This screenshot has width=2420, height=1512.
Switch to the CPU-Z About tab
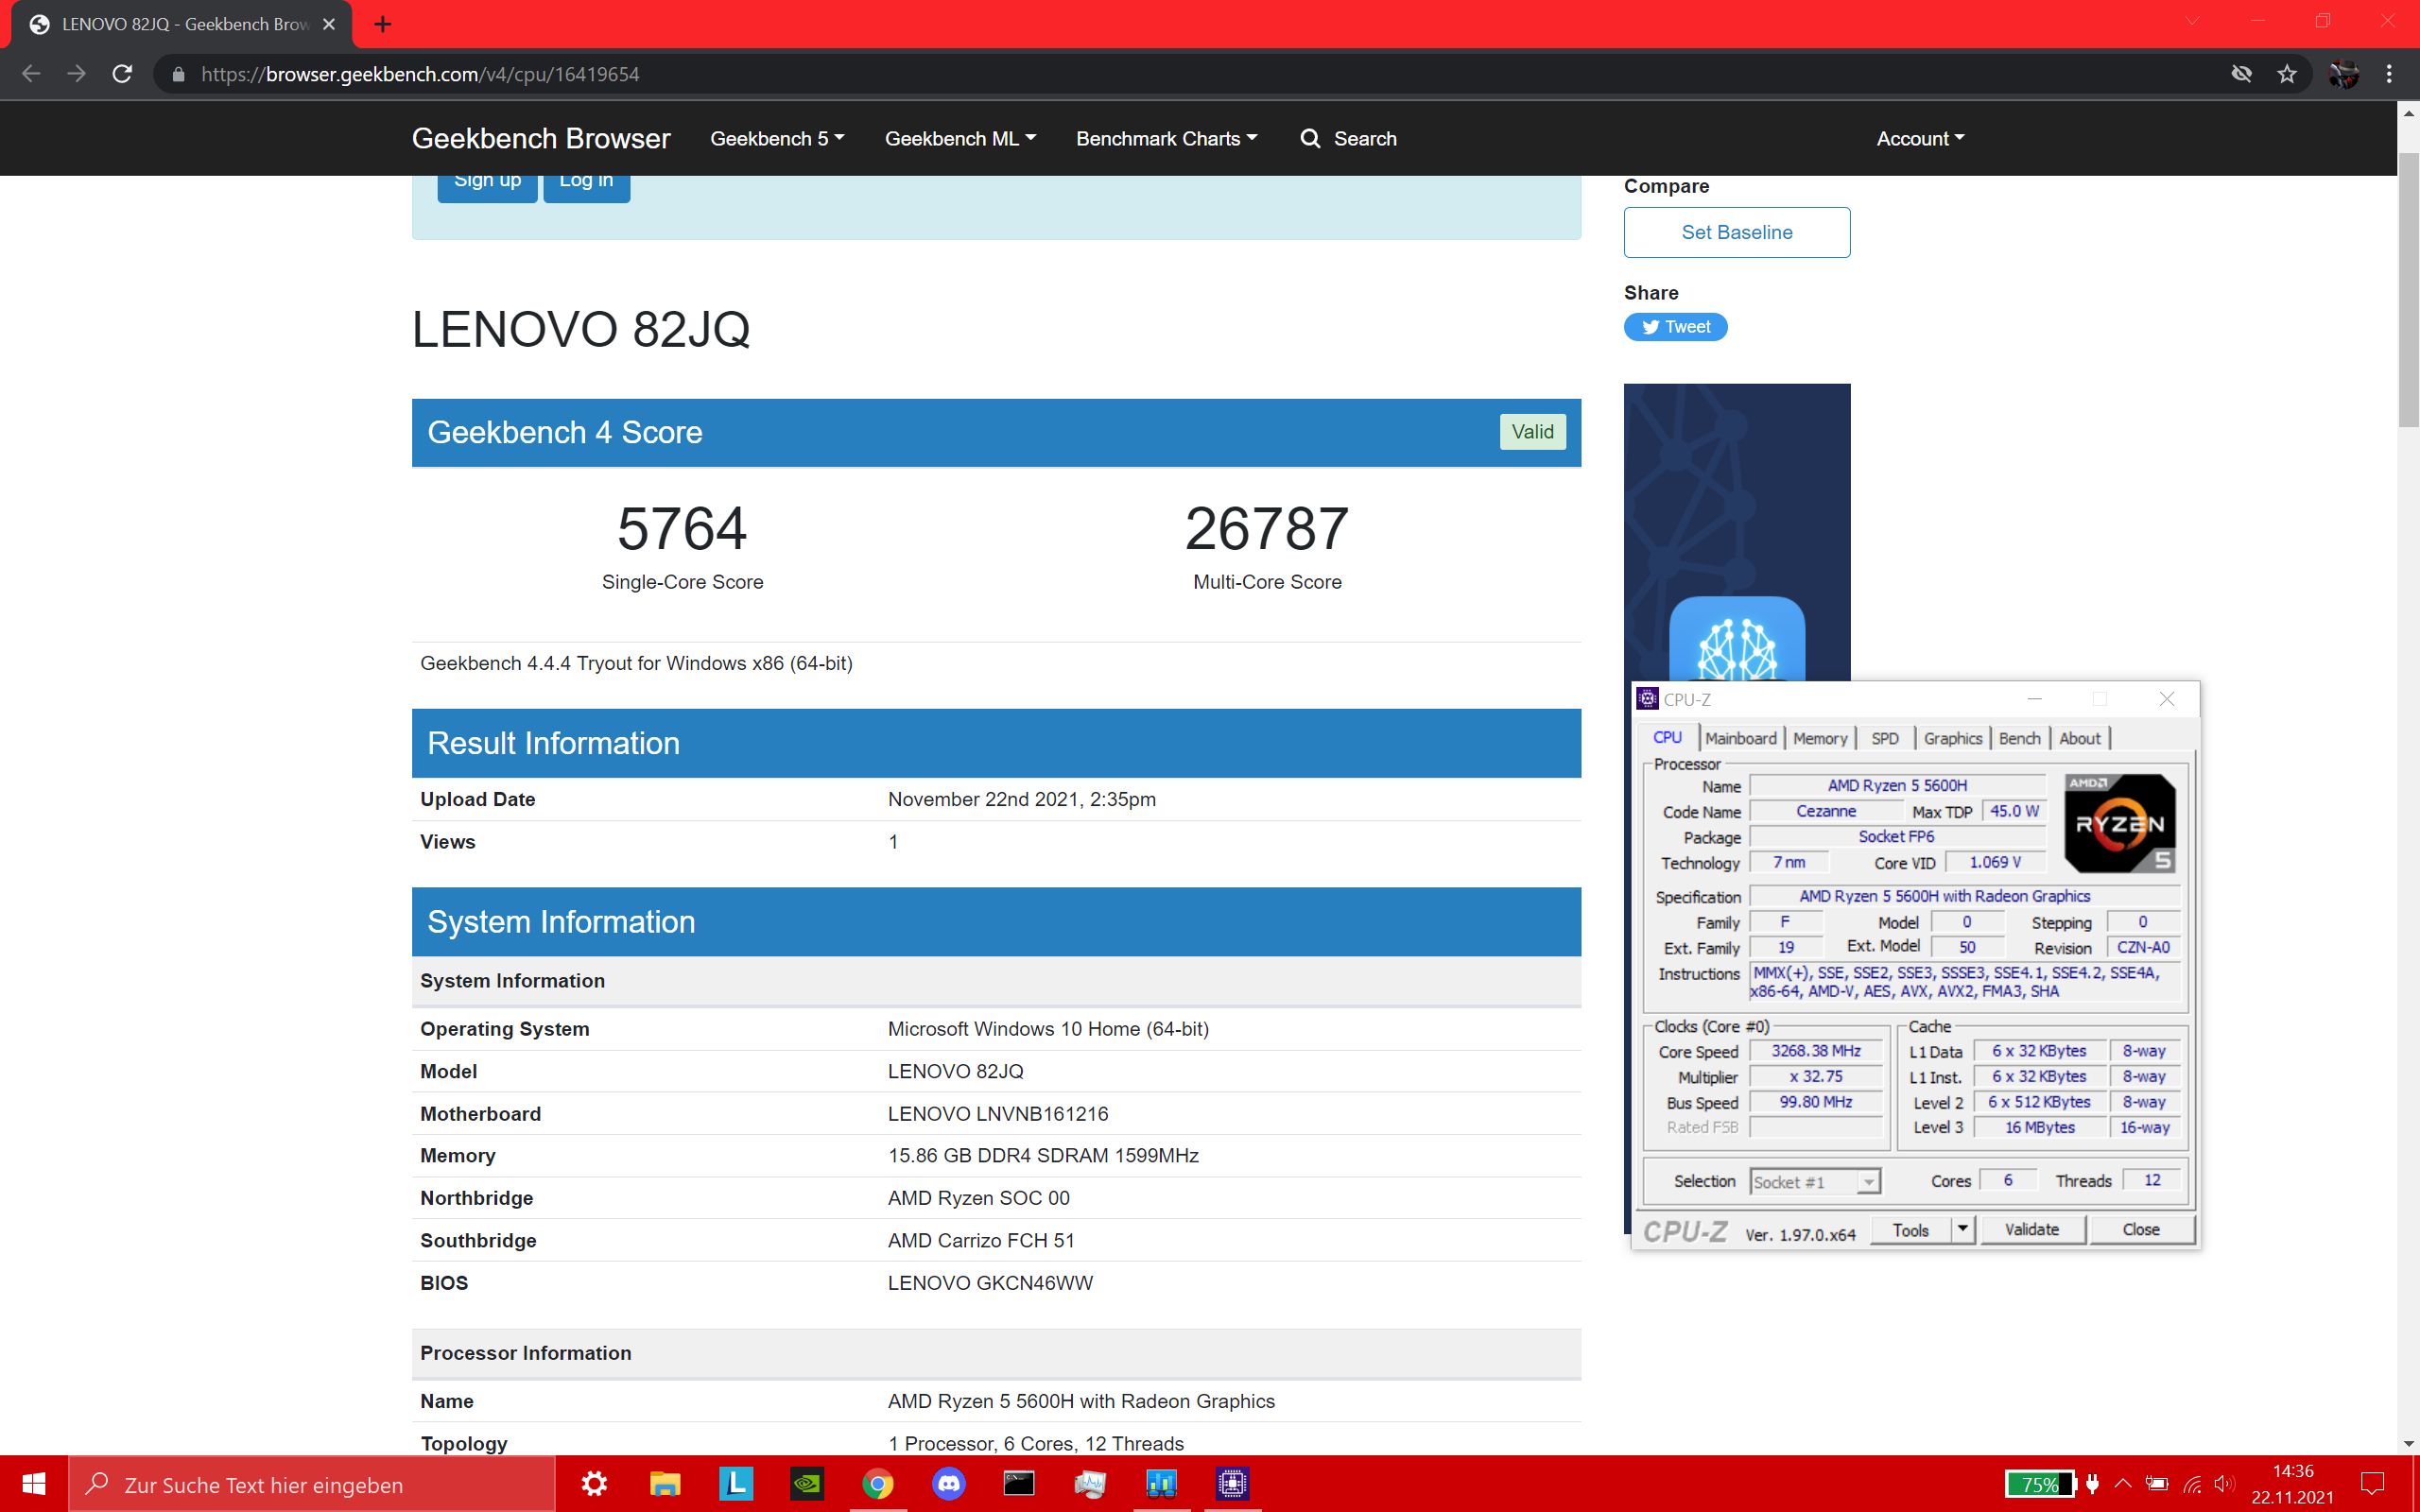coord(2080,738)
